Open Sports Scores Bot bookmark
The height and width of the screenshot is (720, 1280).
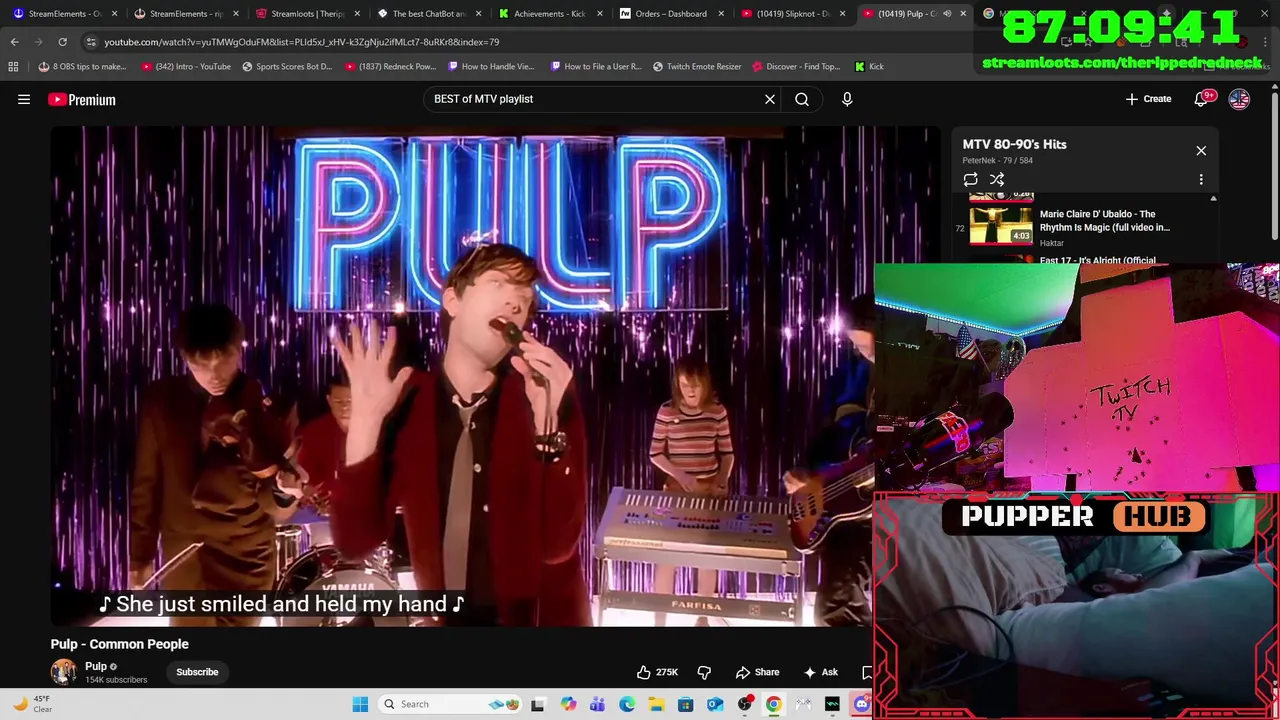tap(287, 66)
